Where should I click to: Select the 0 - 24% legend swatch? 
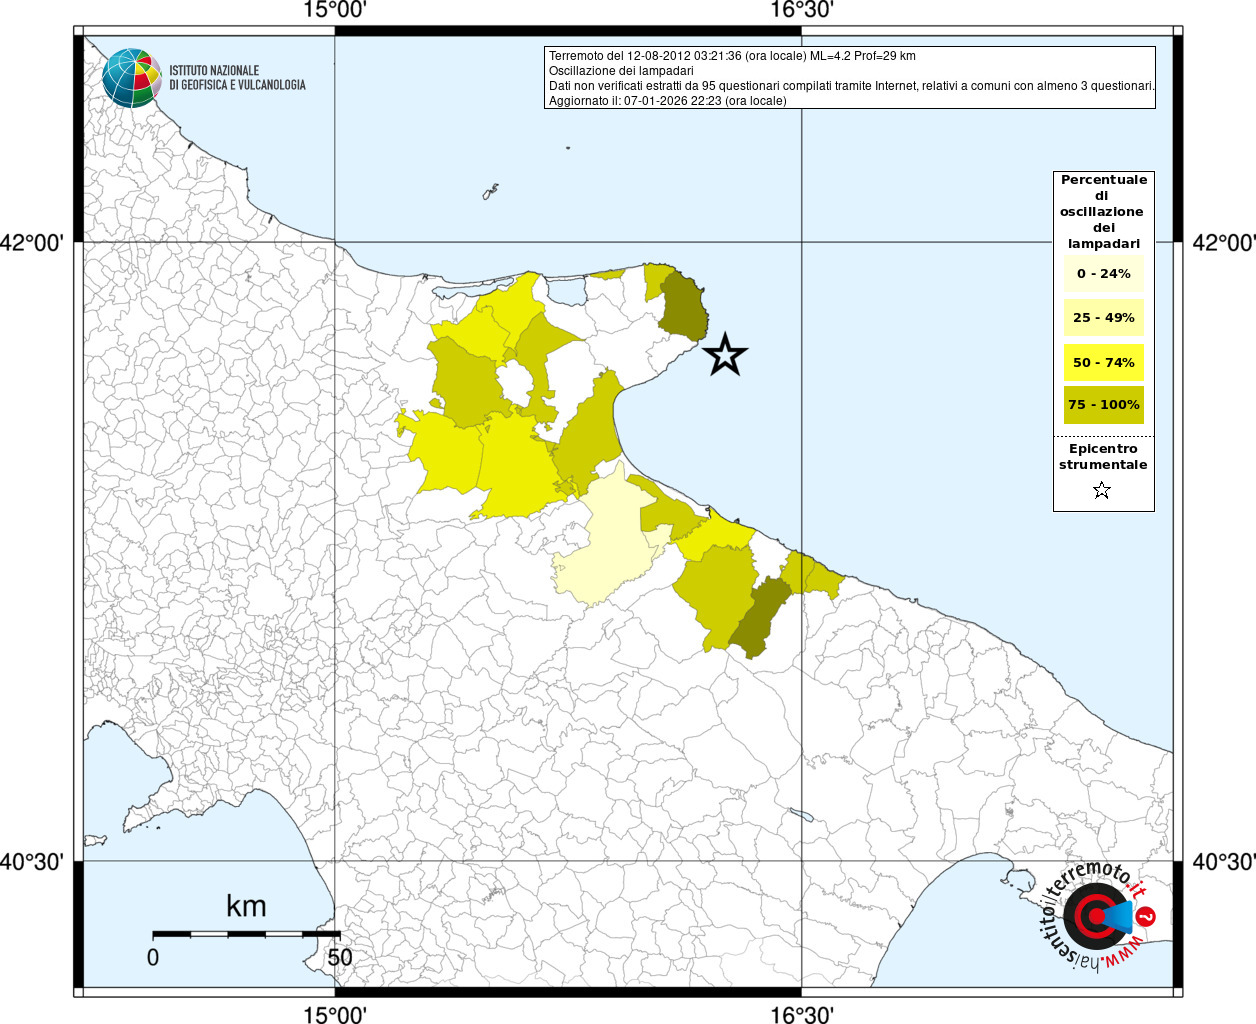pos(1104,274)
